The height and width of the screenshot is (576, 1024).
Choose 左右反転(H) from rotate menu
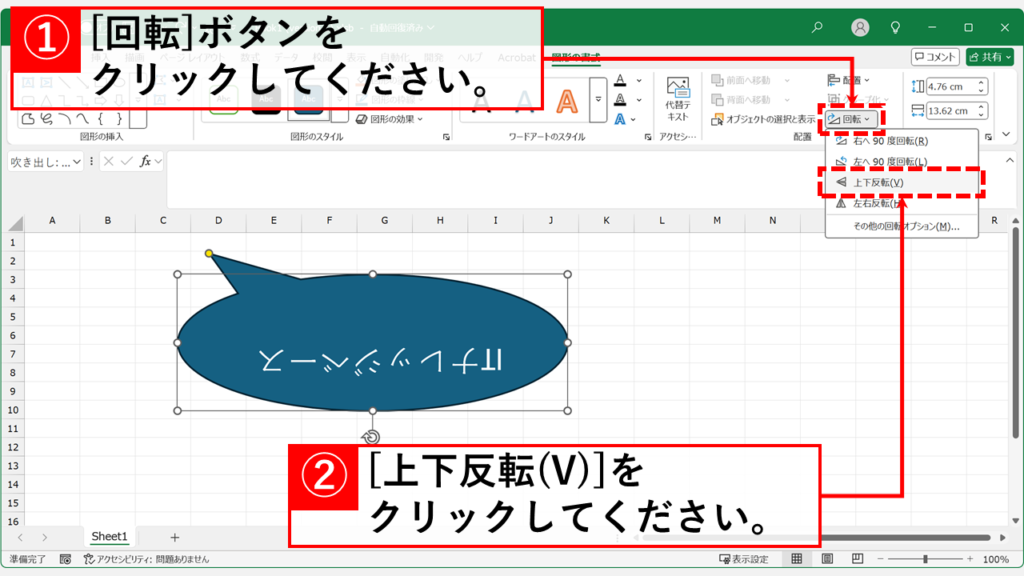tap(901, 203)
